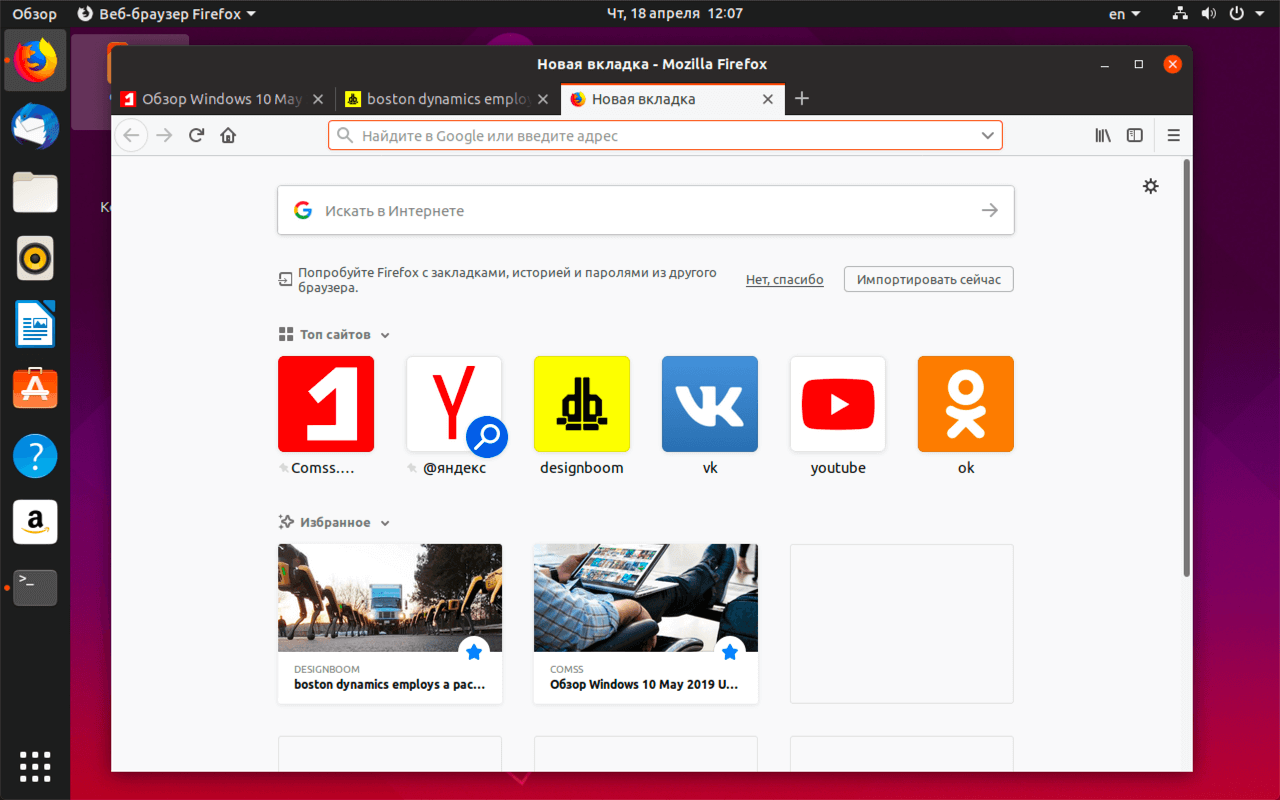Image resolution: width=1280 pixels, height=800 pixels.
Task: Switch to the Обзор Windows 10 May tab
Action: coord(222,99)
